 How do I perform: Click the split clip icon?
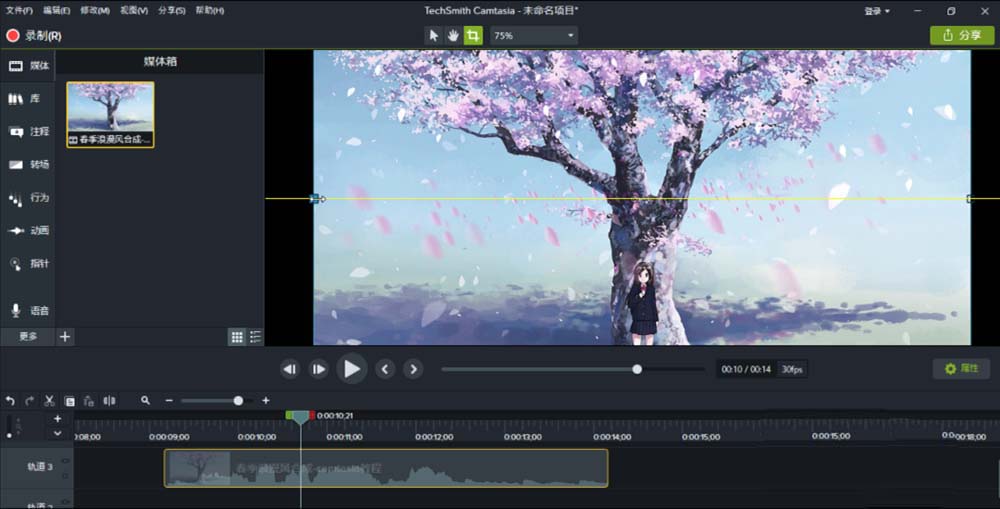pos(109,401)
